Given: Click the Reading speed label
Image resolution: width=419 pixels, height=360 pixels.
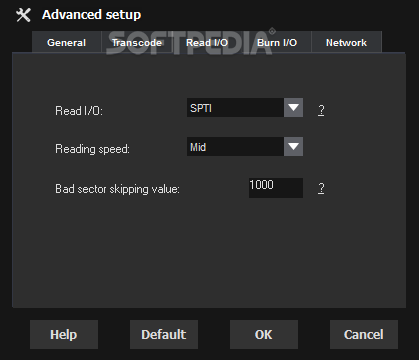Looking at the screenshot, I should [x=92, y=149].
